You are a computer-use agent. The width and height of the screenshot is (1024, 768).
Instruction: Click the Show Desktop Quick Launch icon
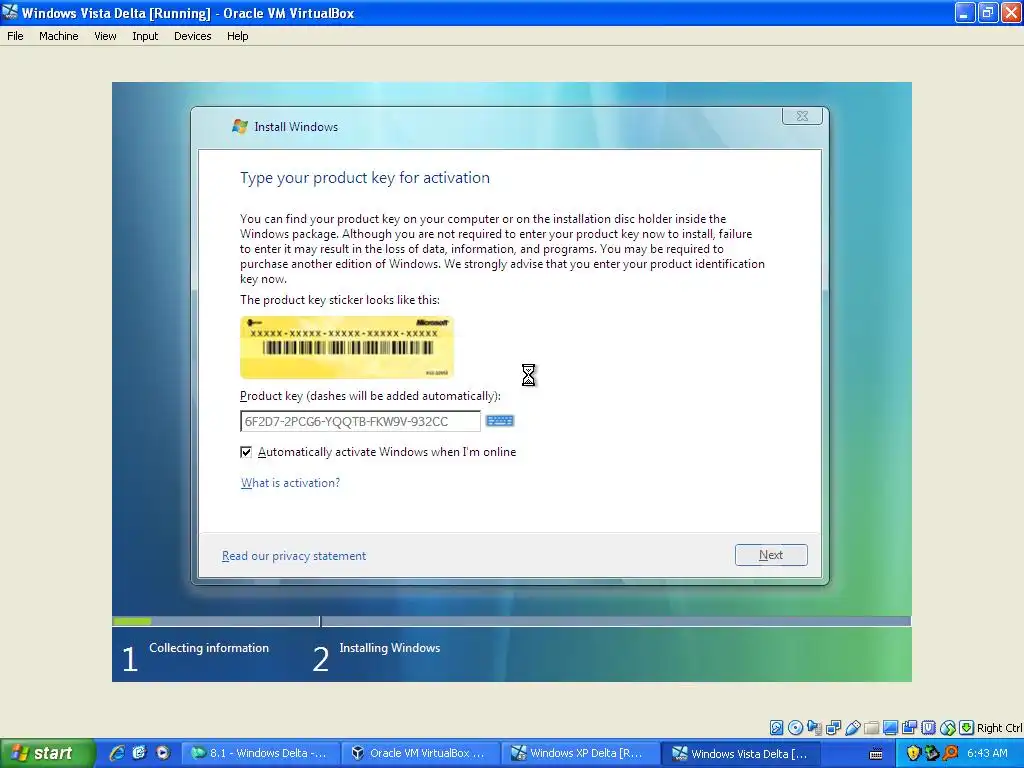[139, 753]
